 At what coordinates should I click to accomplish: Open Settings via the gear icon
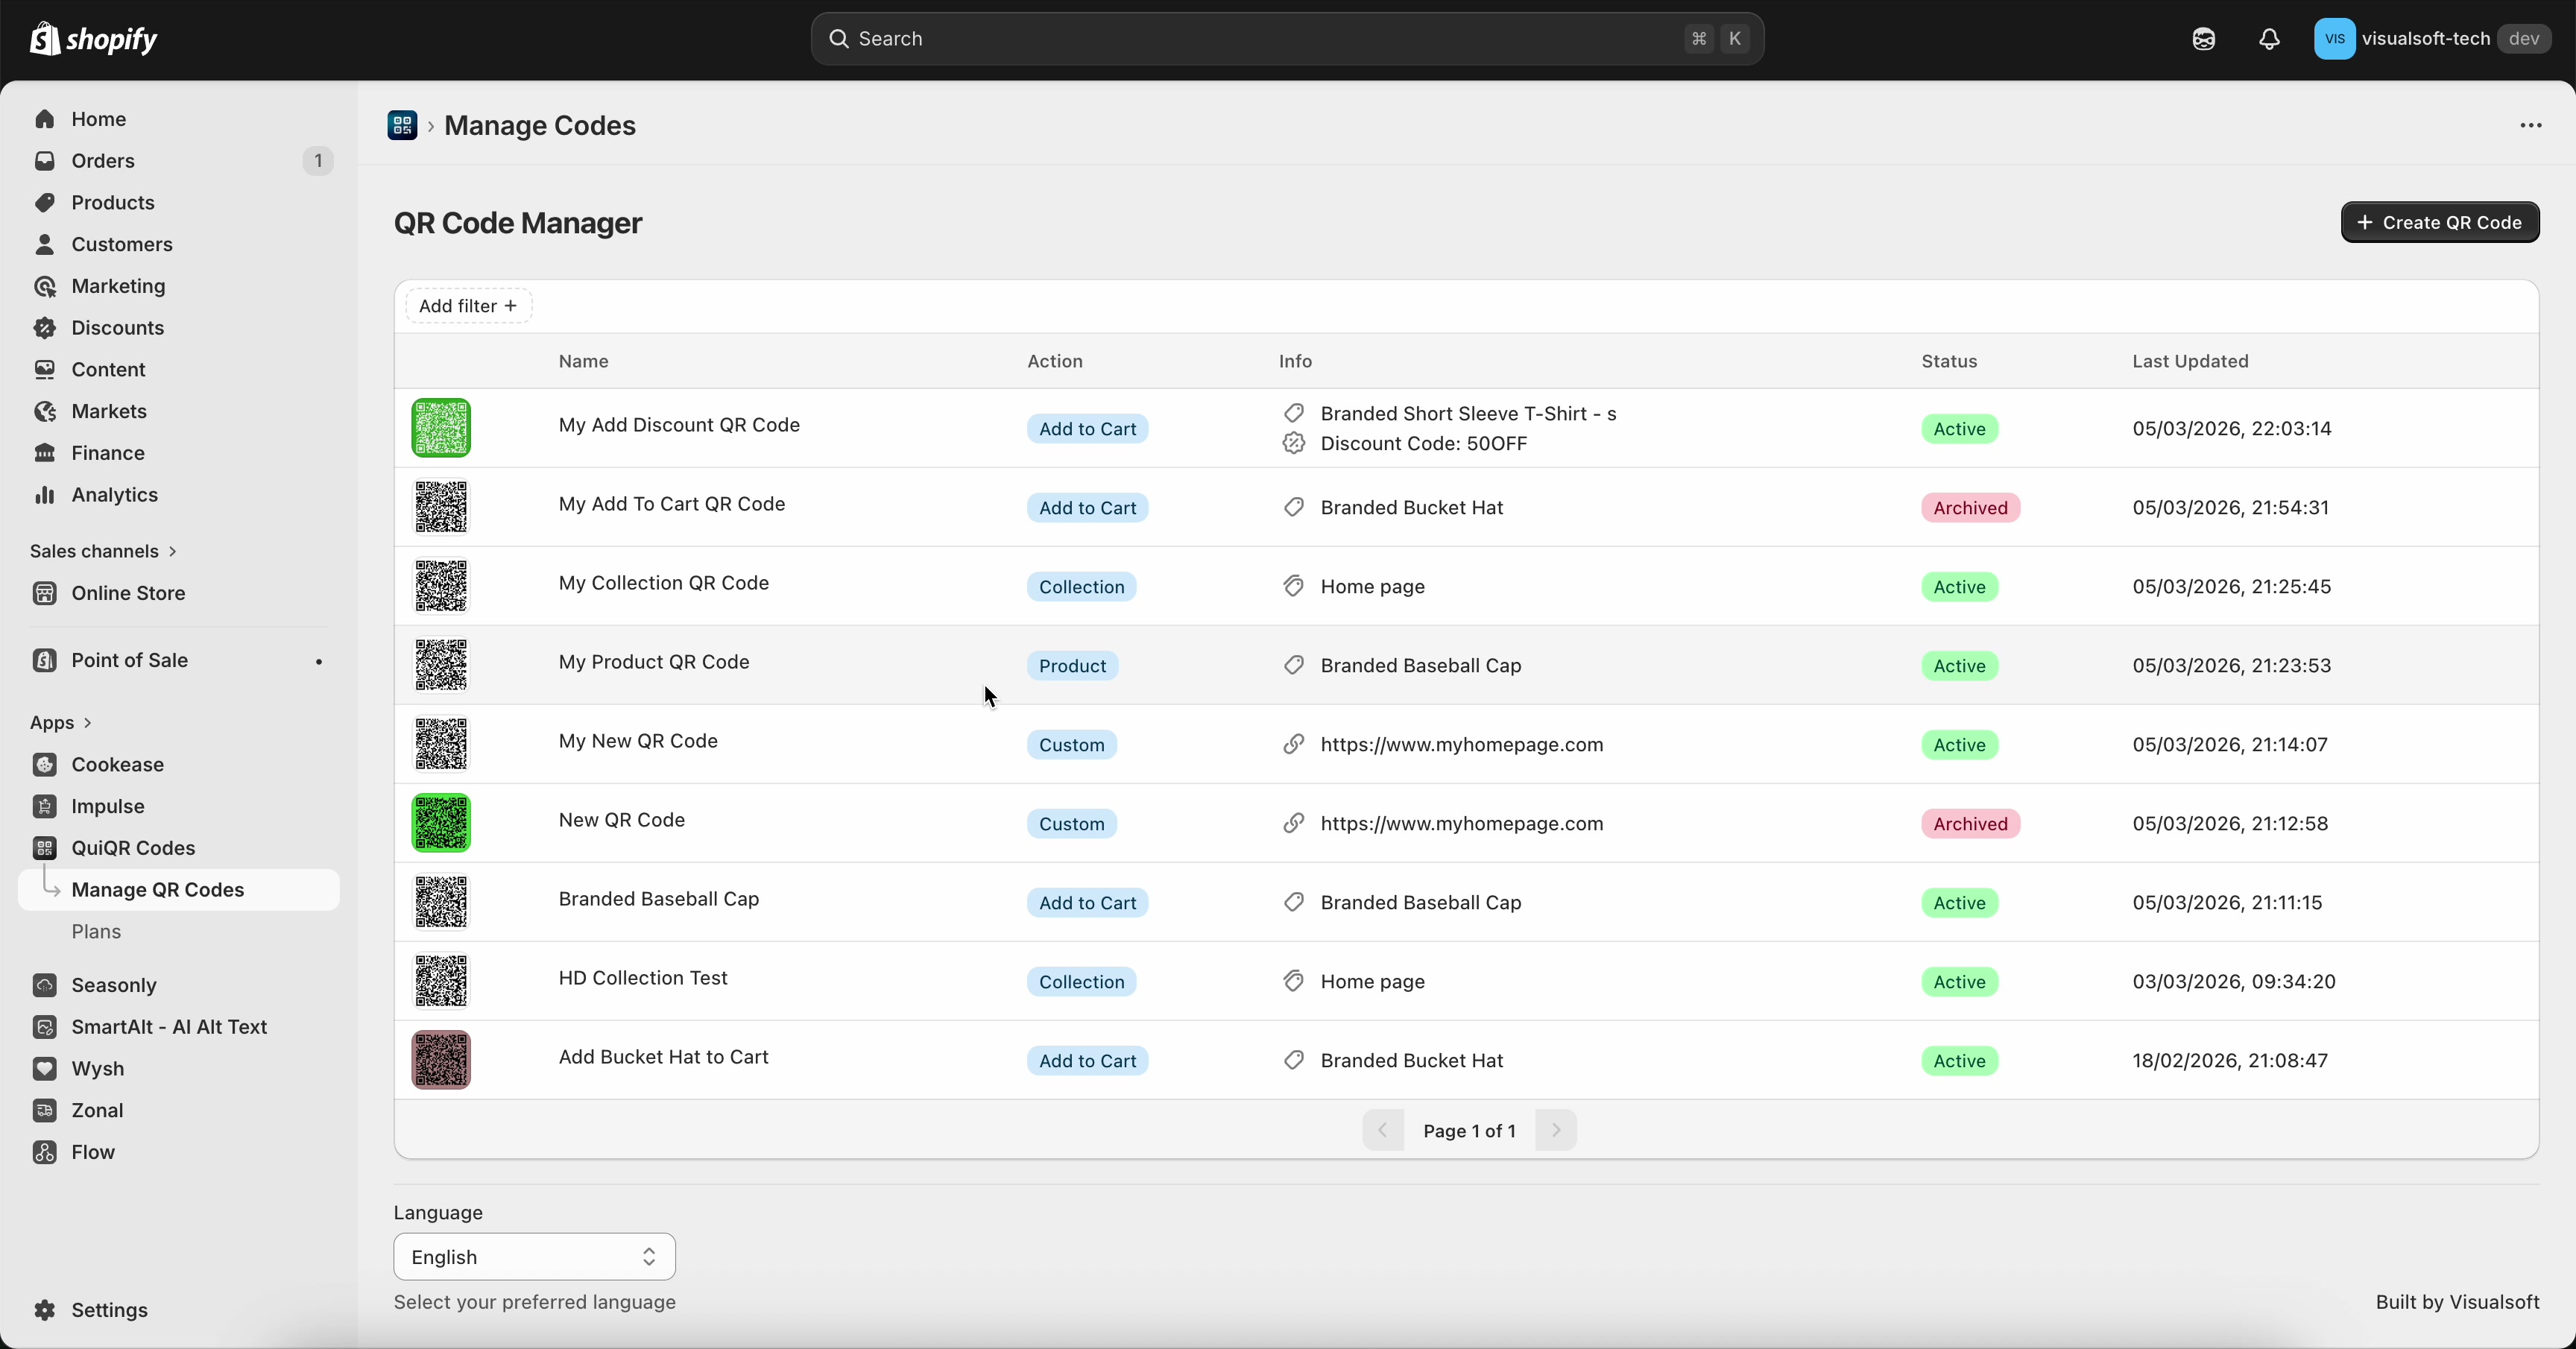46,1310
